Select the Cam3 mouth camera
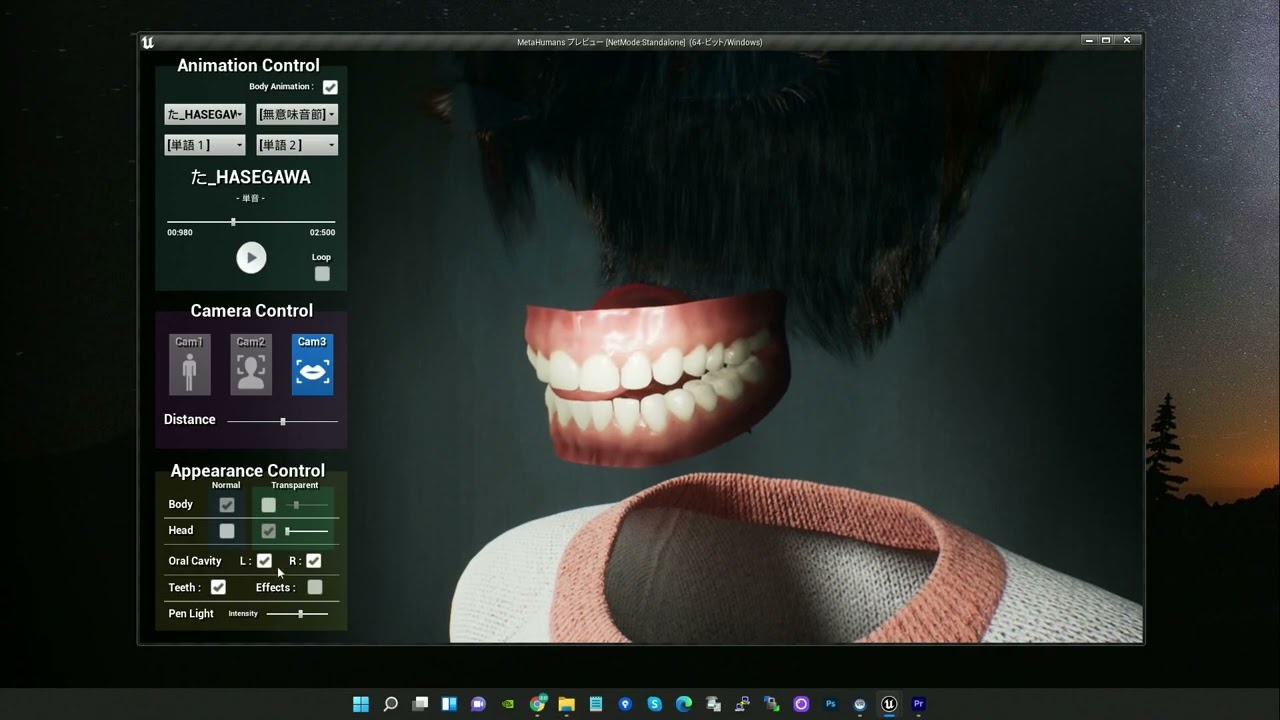 click(x=312, y=365)
